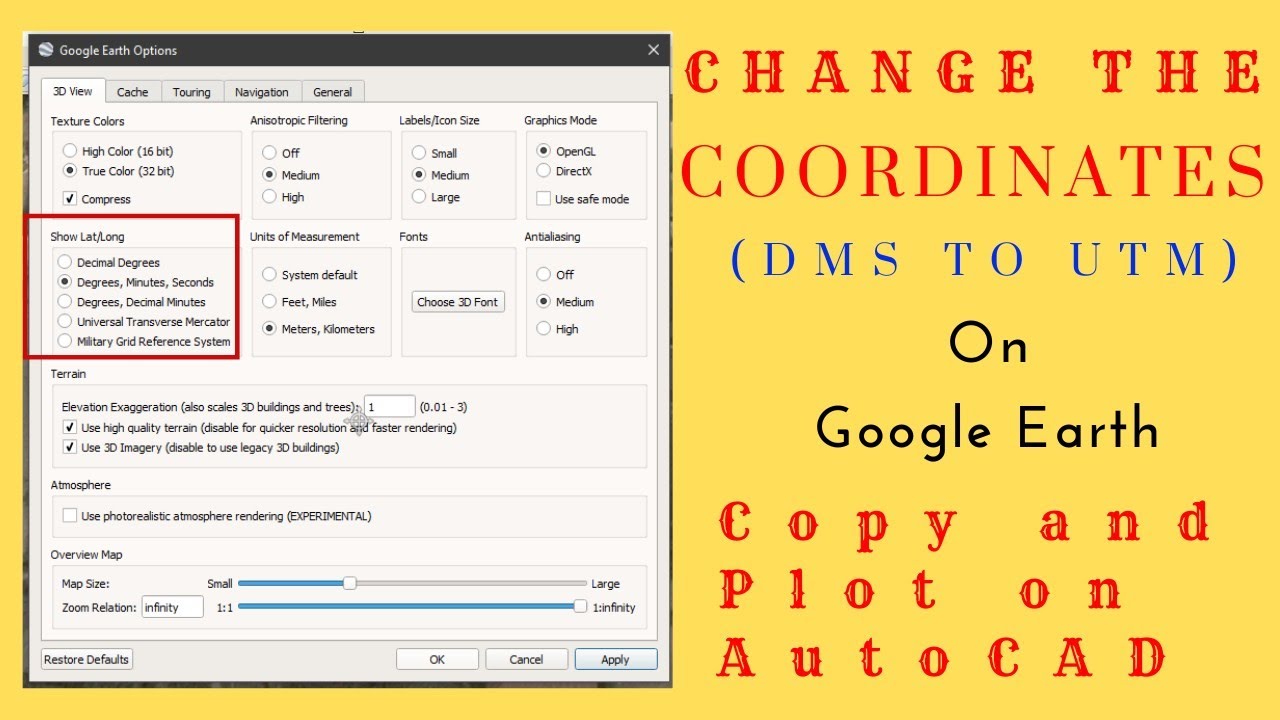This screenshot has height=720, width=1280.
Task: Click the Choose 3D Font button
Action: (x=458, y=302)
